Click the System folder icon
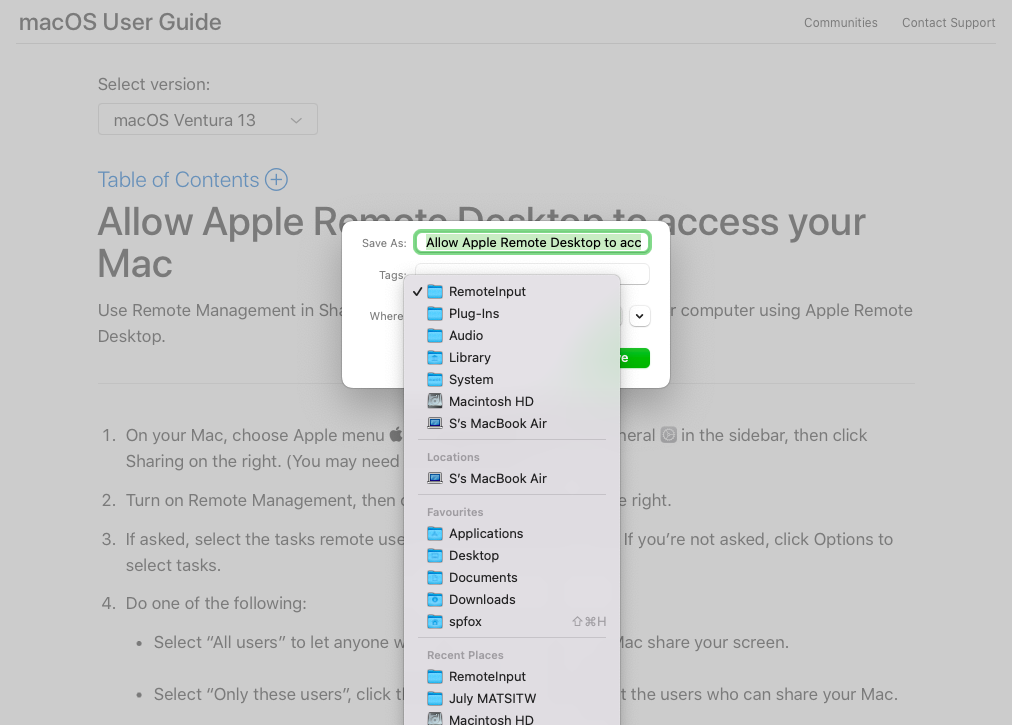Image resolution: width=1012 pixels, height=725 pixels. pyautogui.click(x=435, y=380)
